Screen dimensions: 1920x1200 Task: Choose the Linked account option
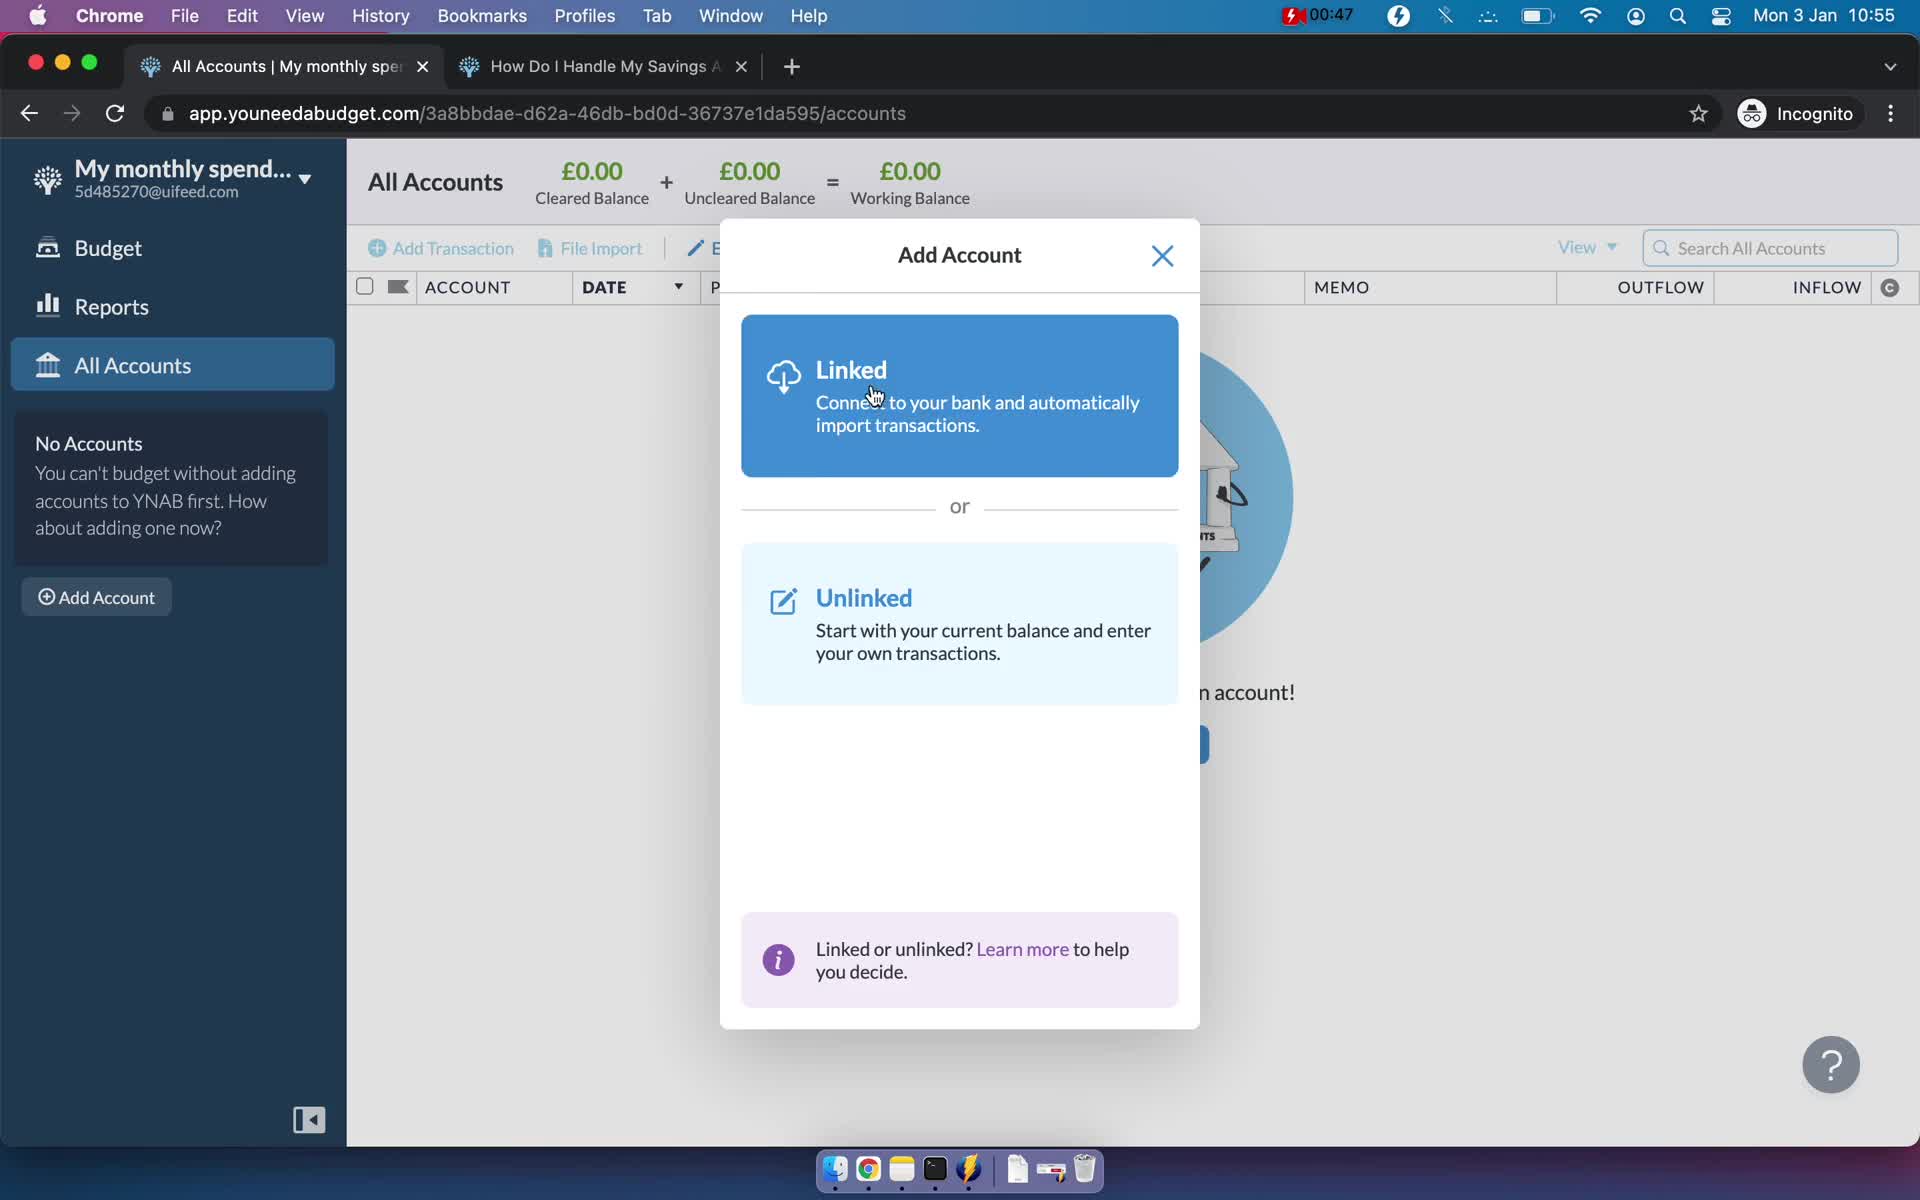(959, 396)
